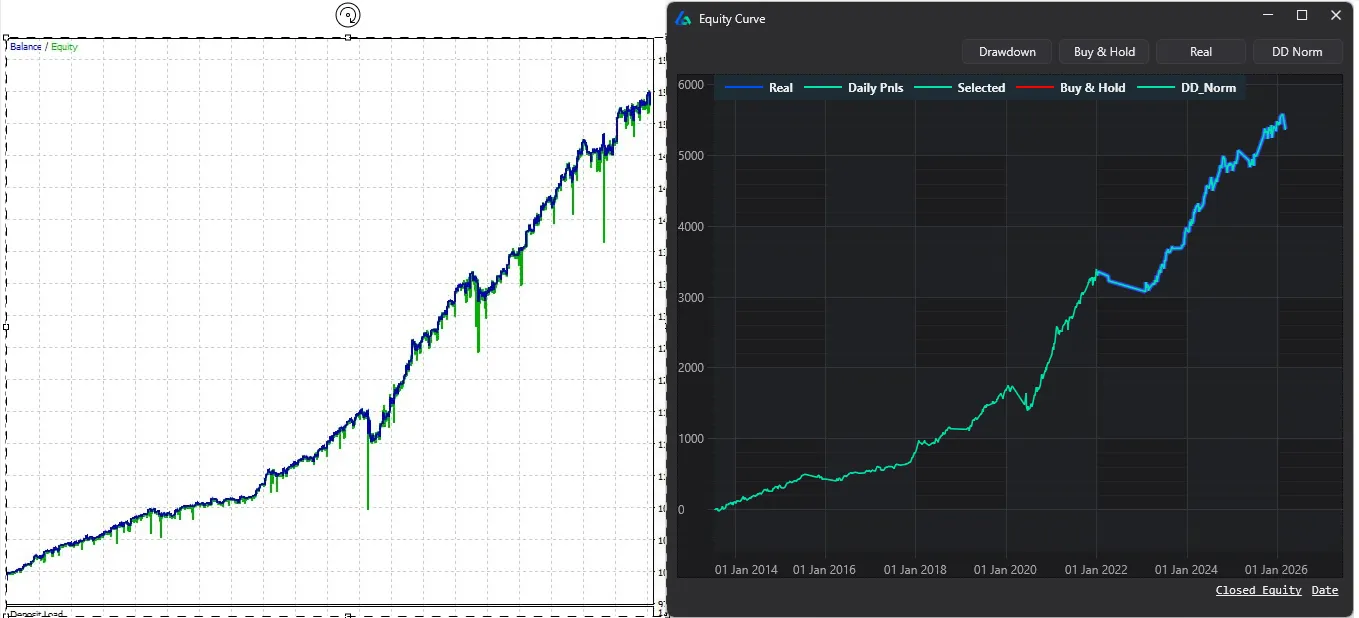Viewport: 1359px width, 618px height.
Task: Toggle visibility of the Real series in the legend
Action: tap(781, 87)
